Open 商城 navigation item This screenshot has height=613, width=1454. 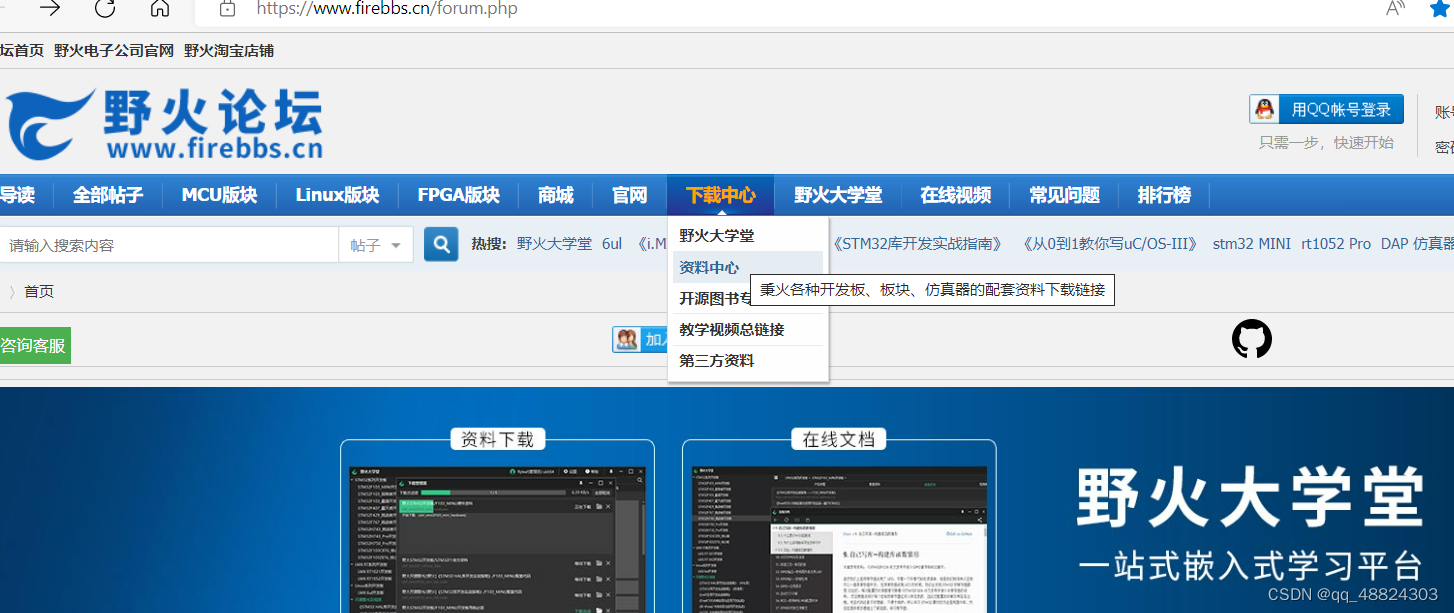tap(556, 195)
